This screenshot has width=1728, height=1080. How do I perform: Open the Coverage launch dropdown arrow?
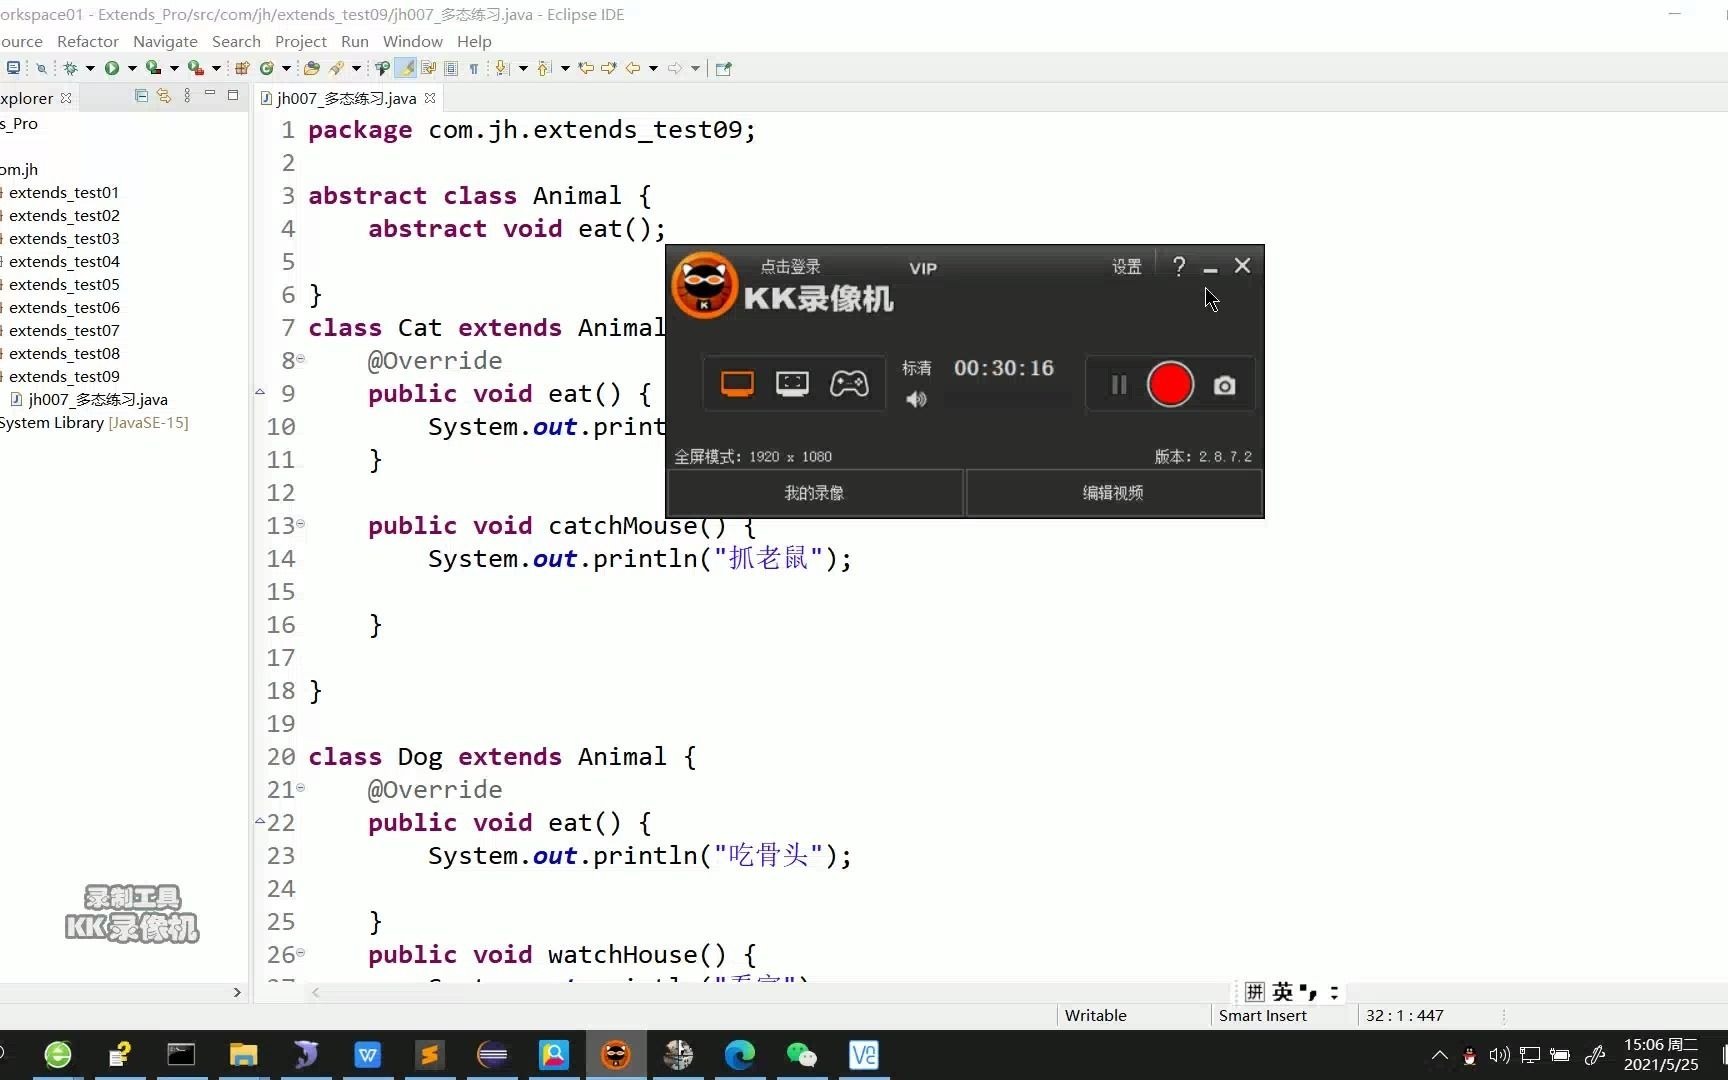[x=174, y=68]
